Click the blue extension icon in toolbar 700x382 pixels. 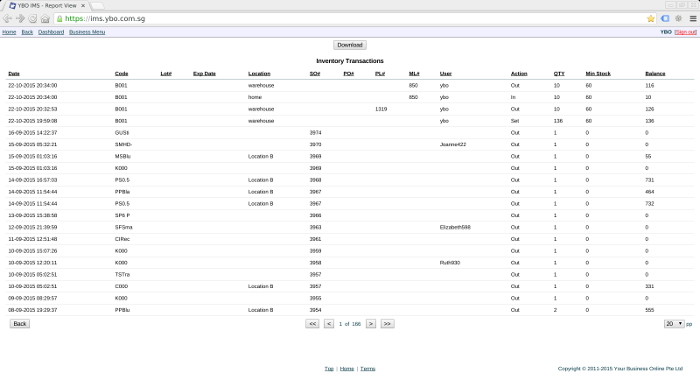[665, 19]
